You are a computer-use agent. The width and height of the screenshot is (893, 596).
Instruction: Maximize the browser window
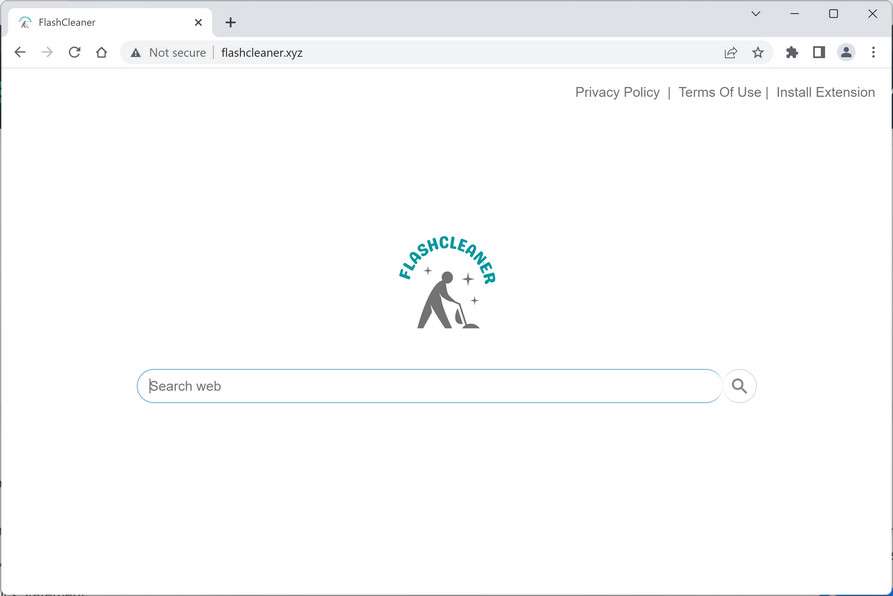(833, 14)
